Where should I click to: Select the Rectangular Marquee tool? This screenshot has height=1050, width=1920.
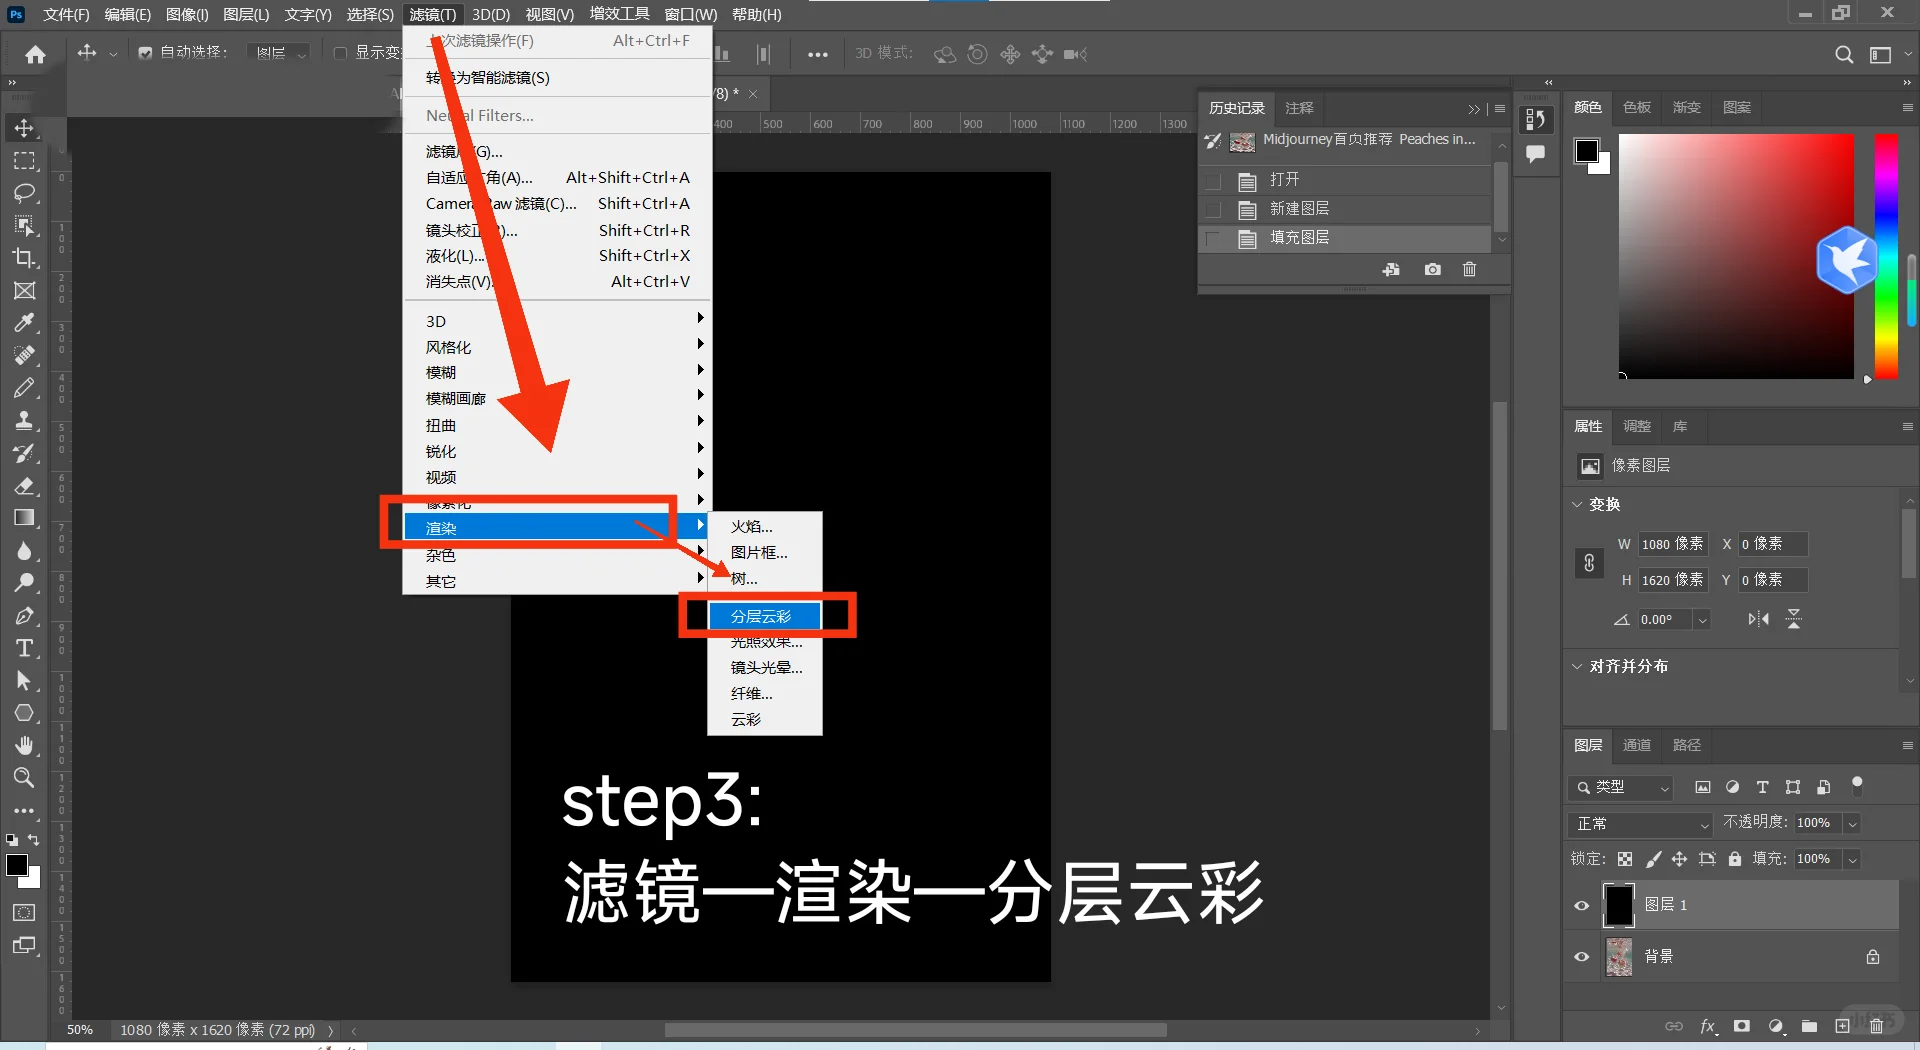(24, 161)
